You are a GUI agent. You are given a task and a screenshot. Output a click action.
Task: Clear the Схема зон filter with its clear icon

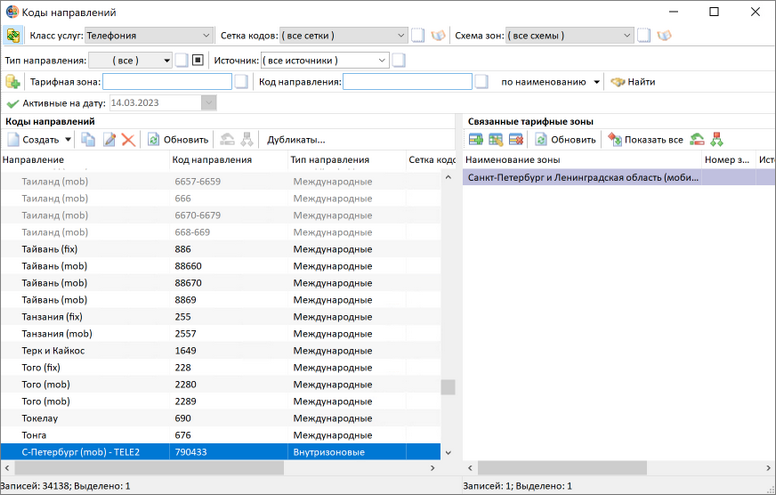point(643,35)
